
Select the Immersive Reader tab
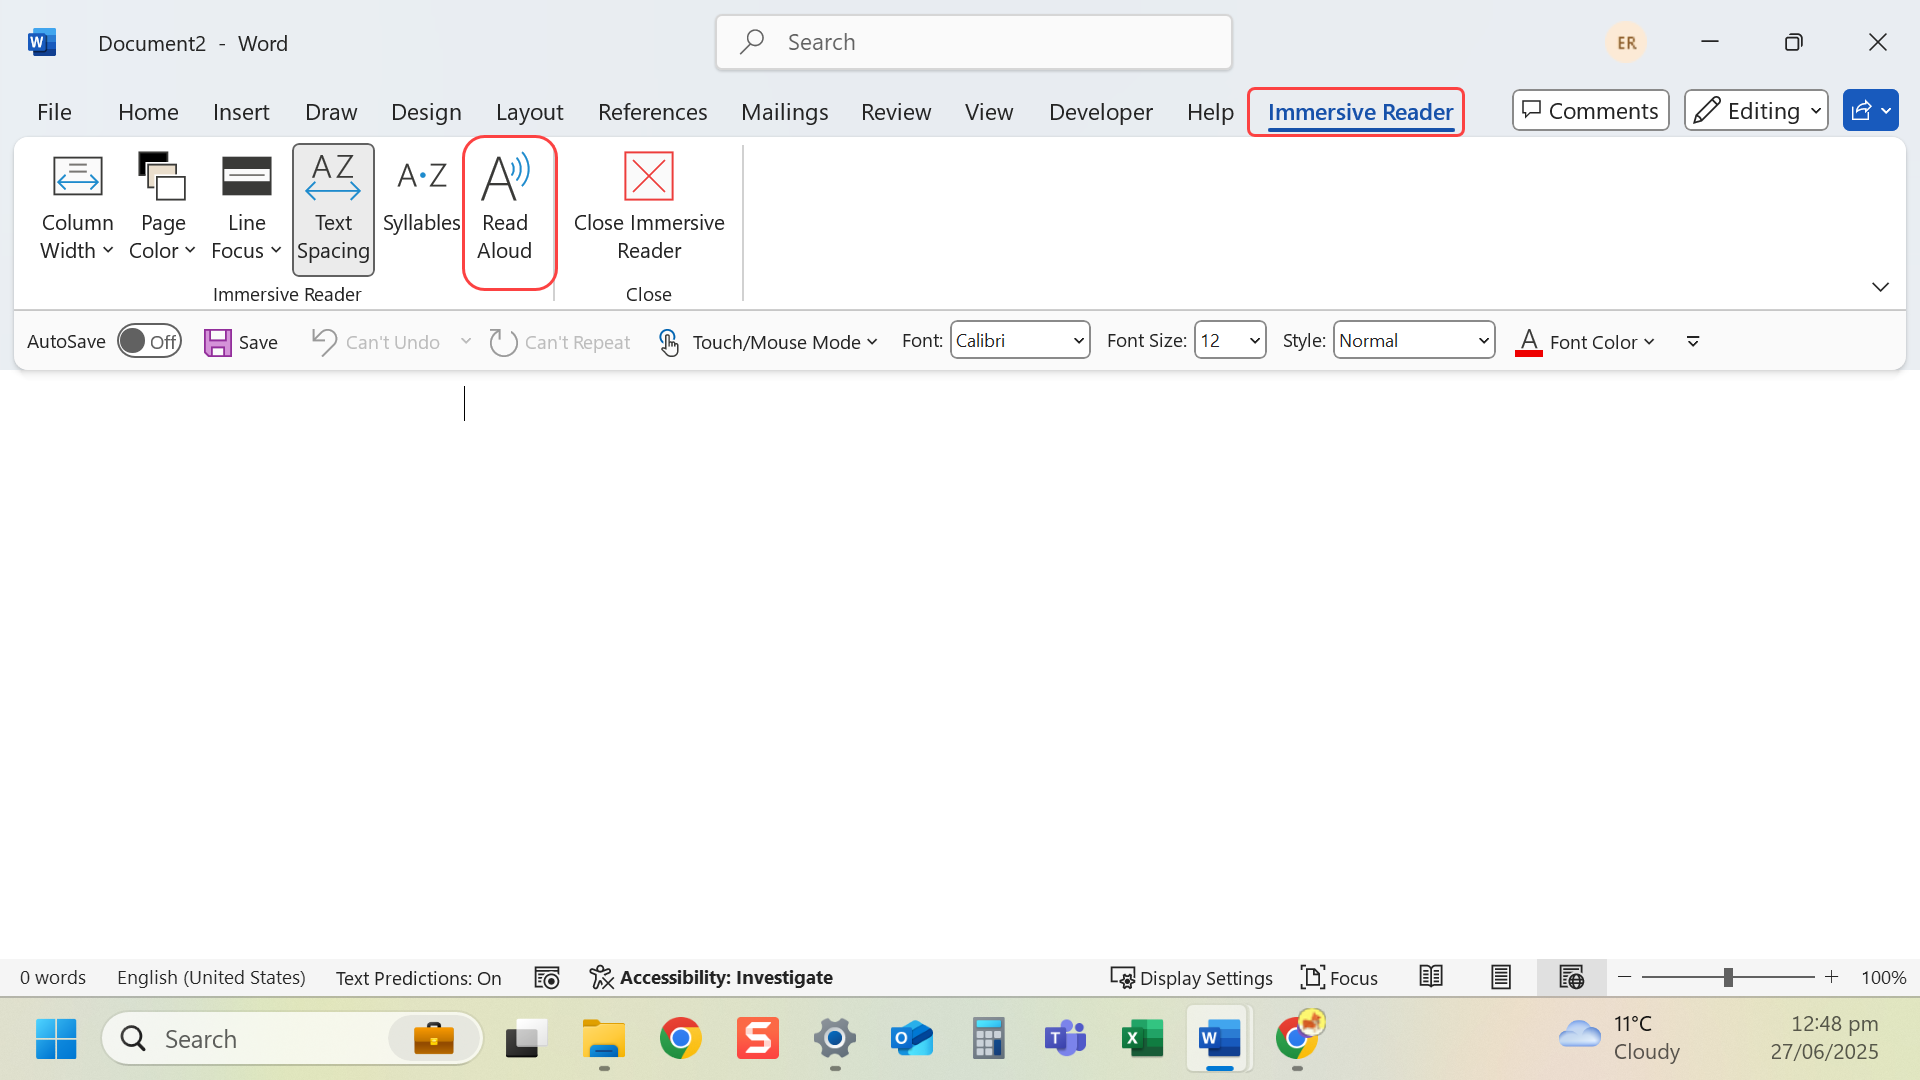point(1360,111)
